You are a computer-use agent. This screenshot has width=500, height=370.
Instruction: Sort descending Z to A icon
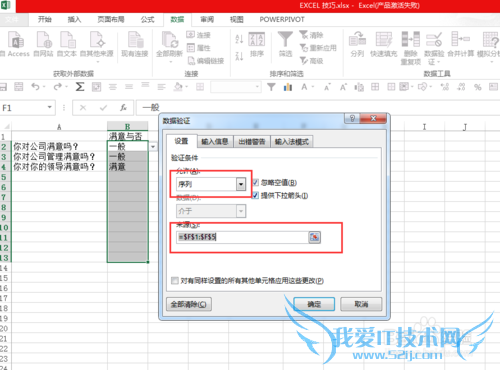coord(239,56)
